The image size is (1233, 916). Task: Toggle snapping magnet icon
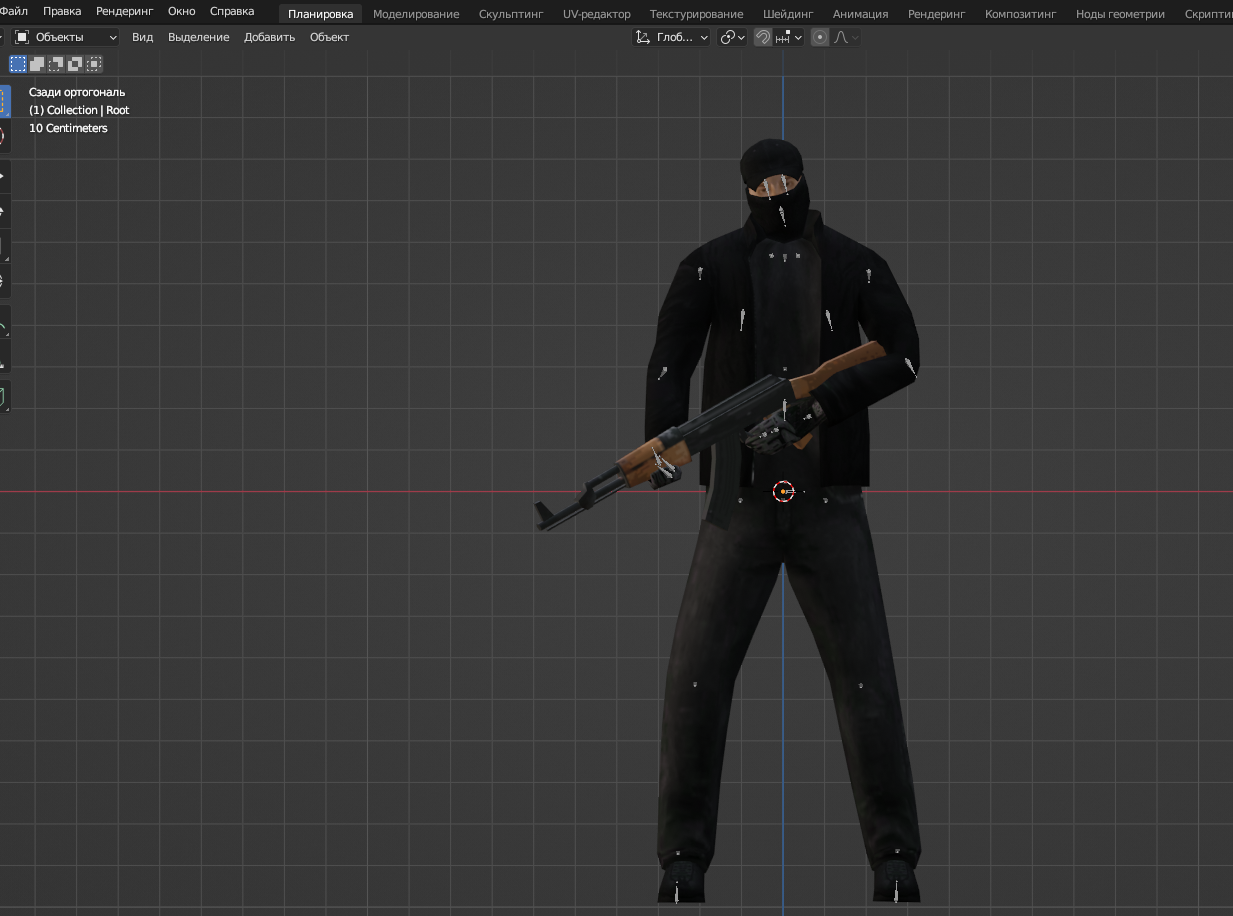pos(763,37)
